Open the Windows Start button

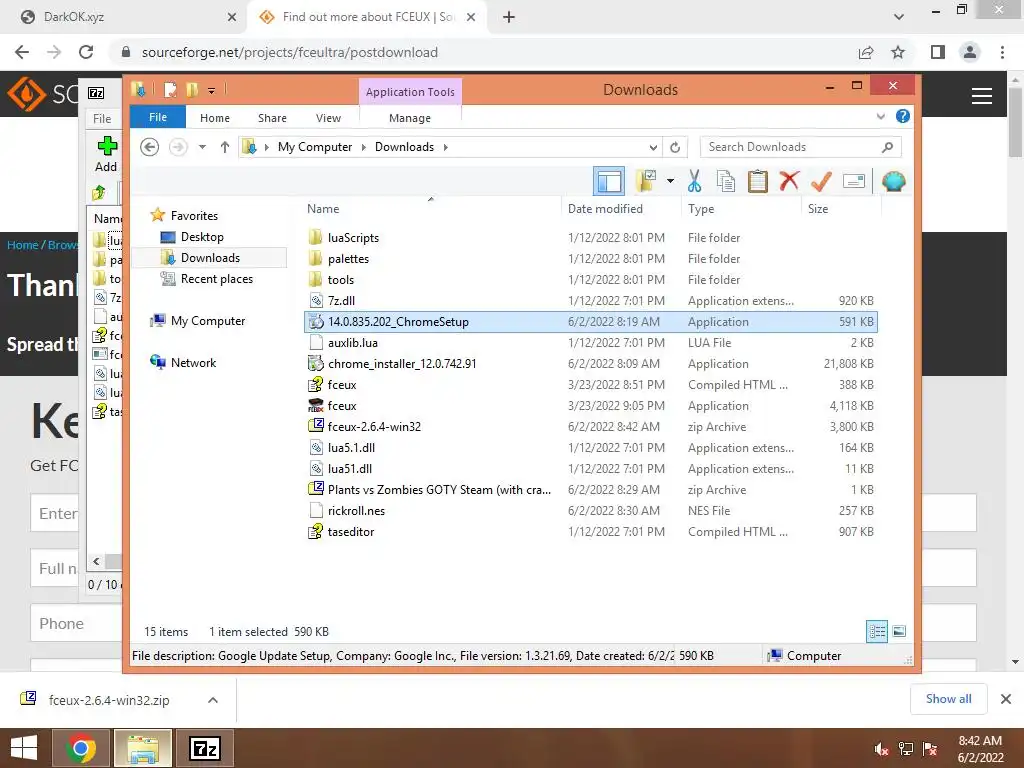point(24,748)
